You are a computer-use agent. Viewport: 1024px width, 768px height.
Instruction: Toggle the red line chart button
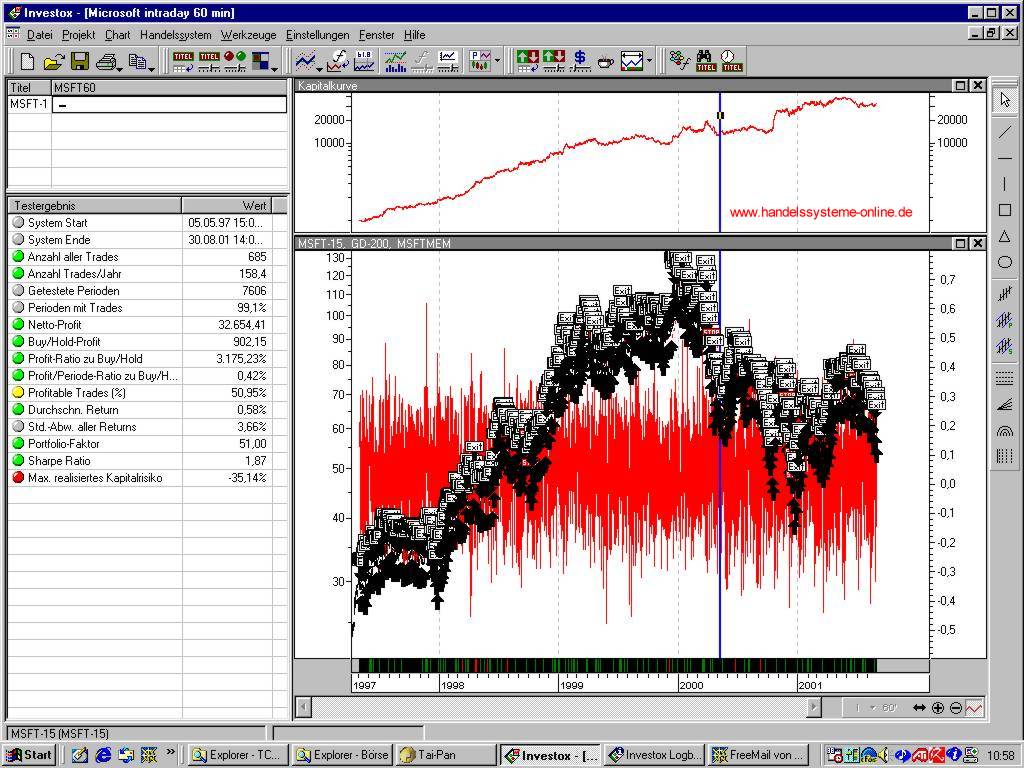pyautogui.click(x=974, y=707)
